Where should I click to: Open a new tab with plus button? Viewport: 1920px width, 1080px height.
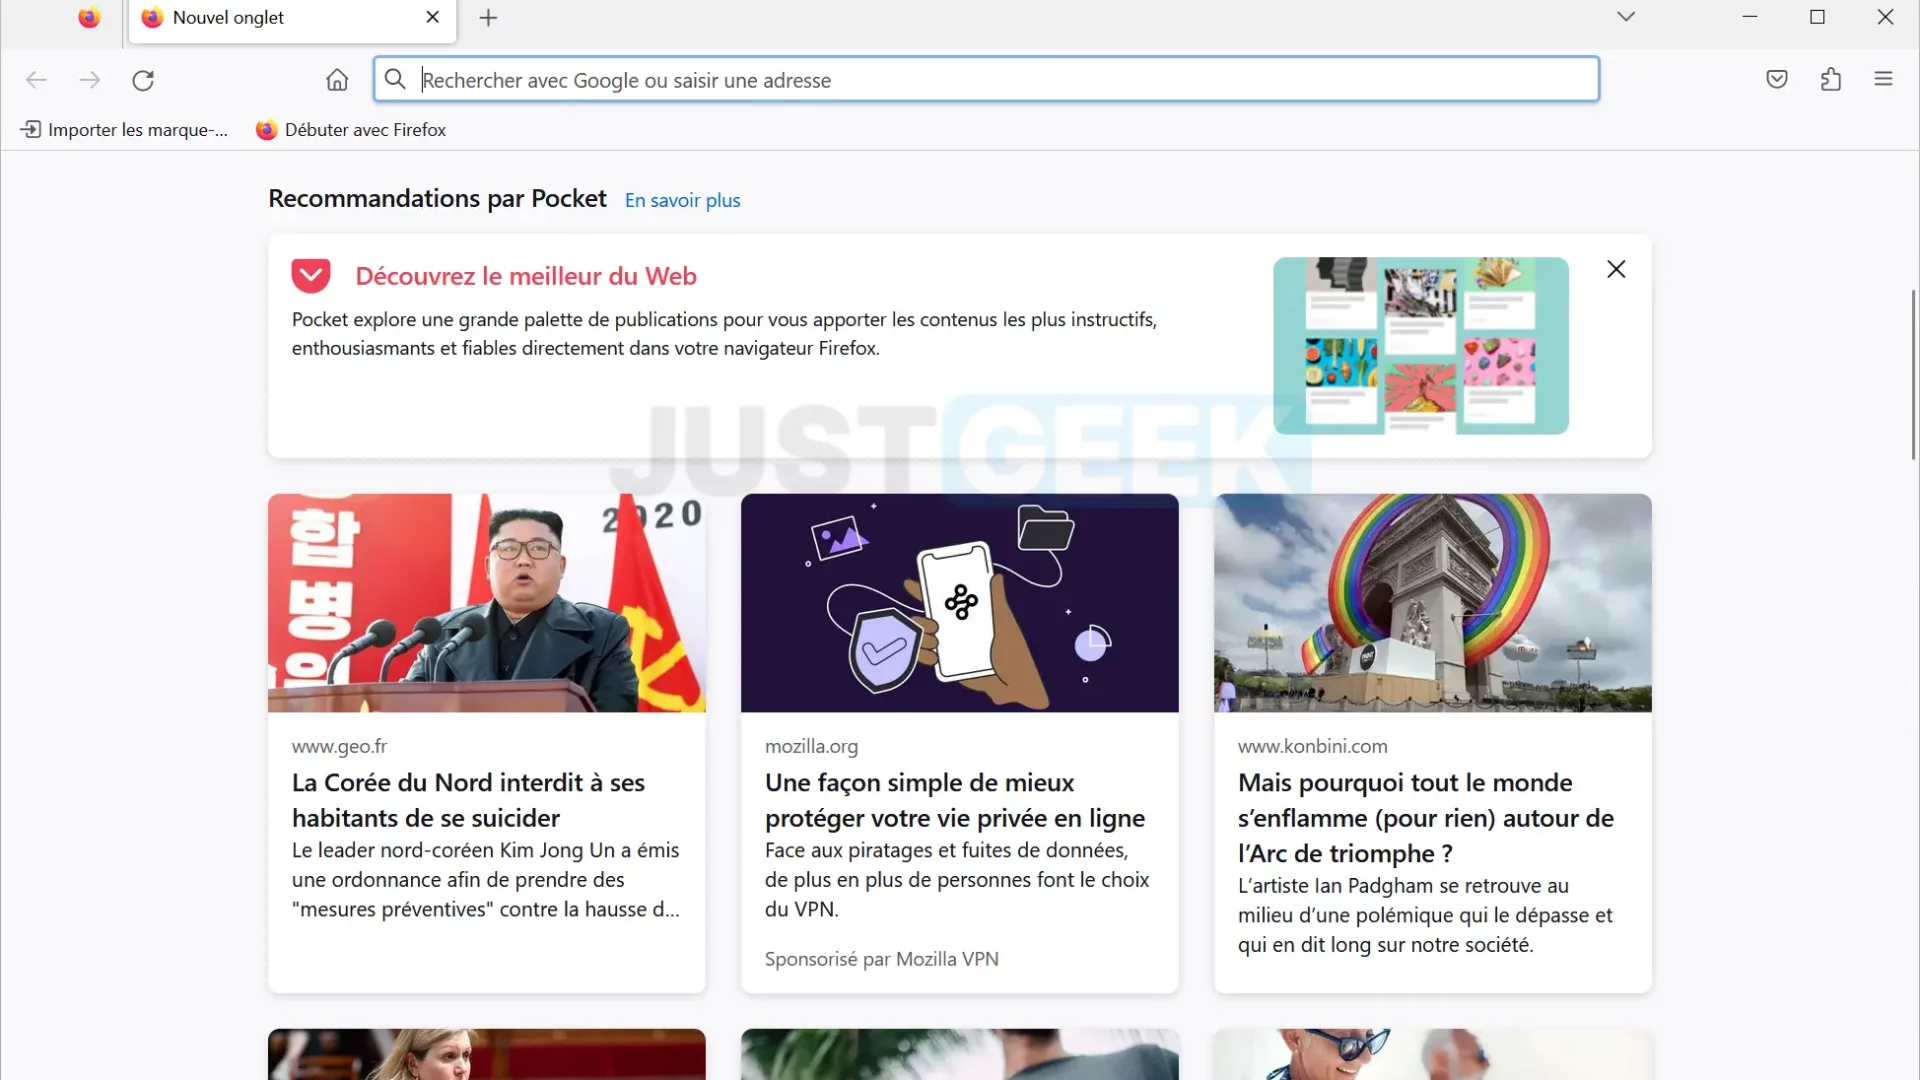488,18
